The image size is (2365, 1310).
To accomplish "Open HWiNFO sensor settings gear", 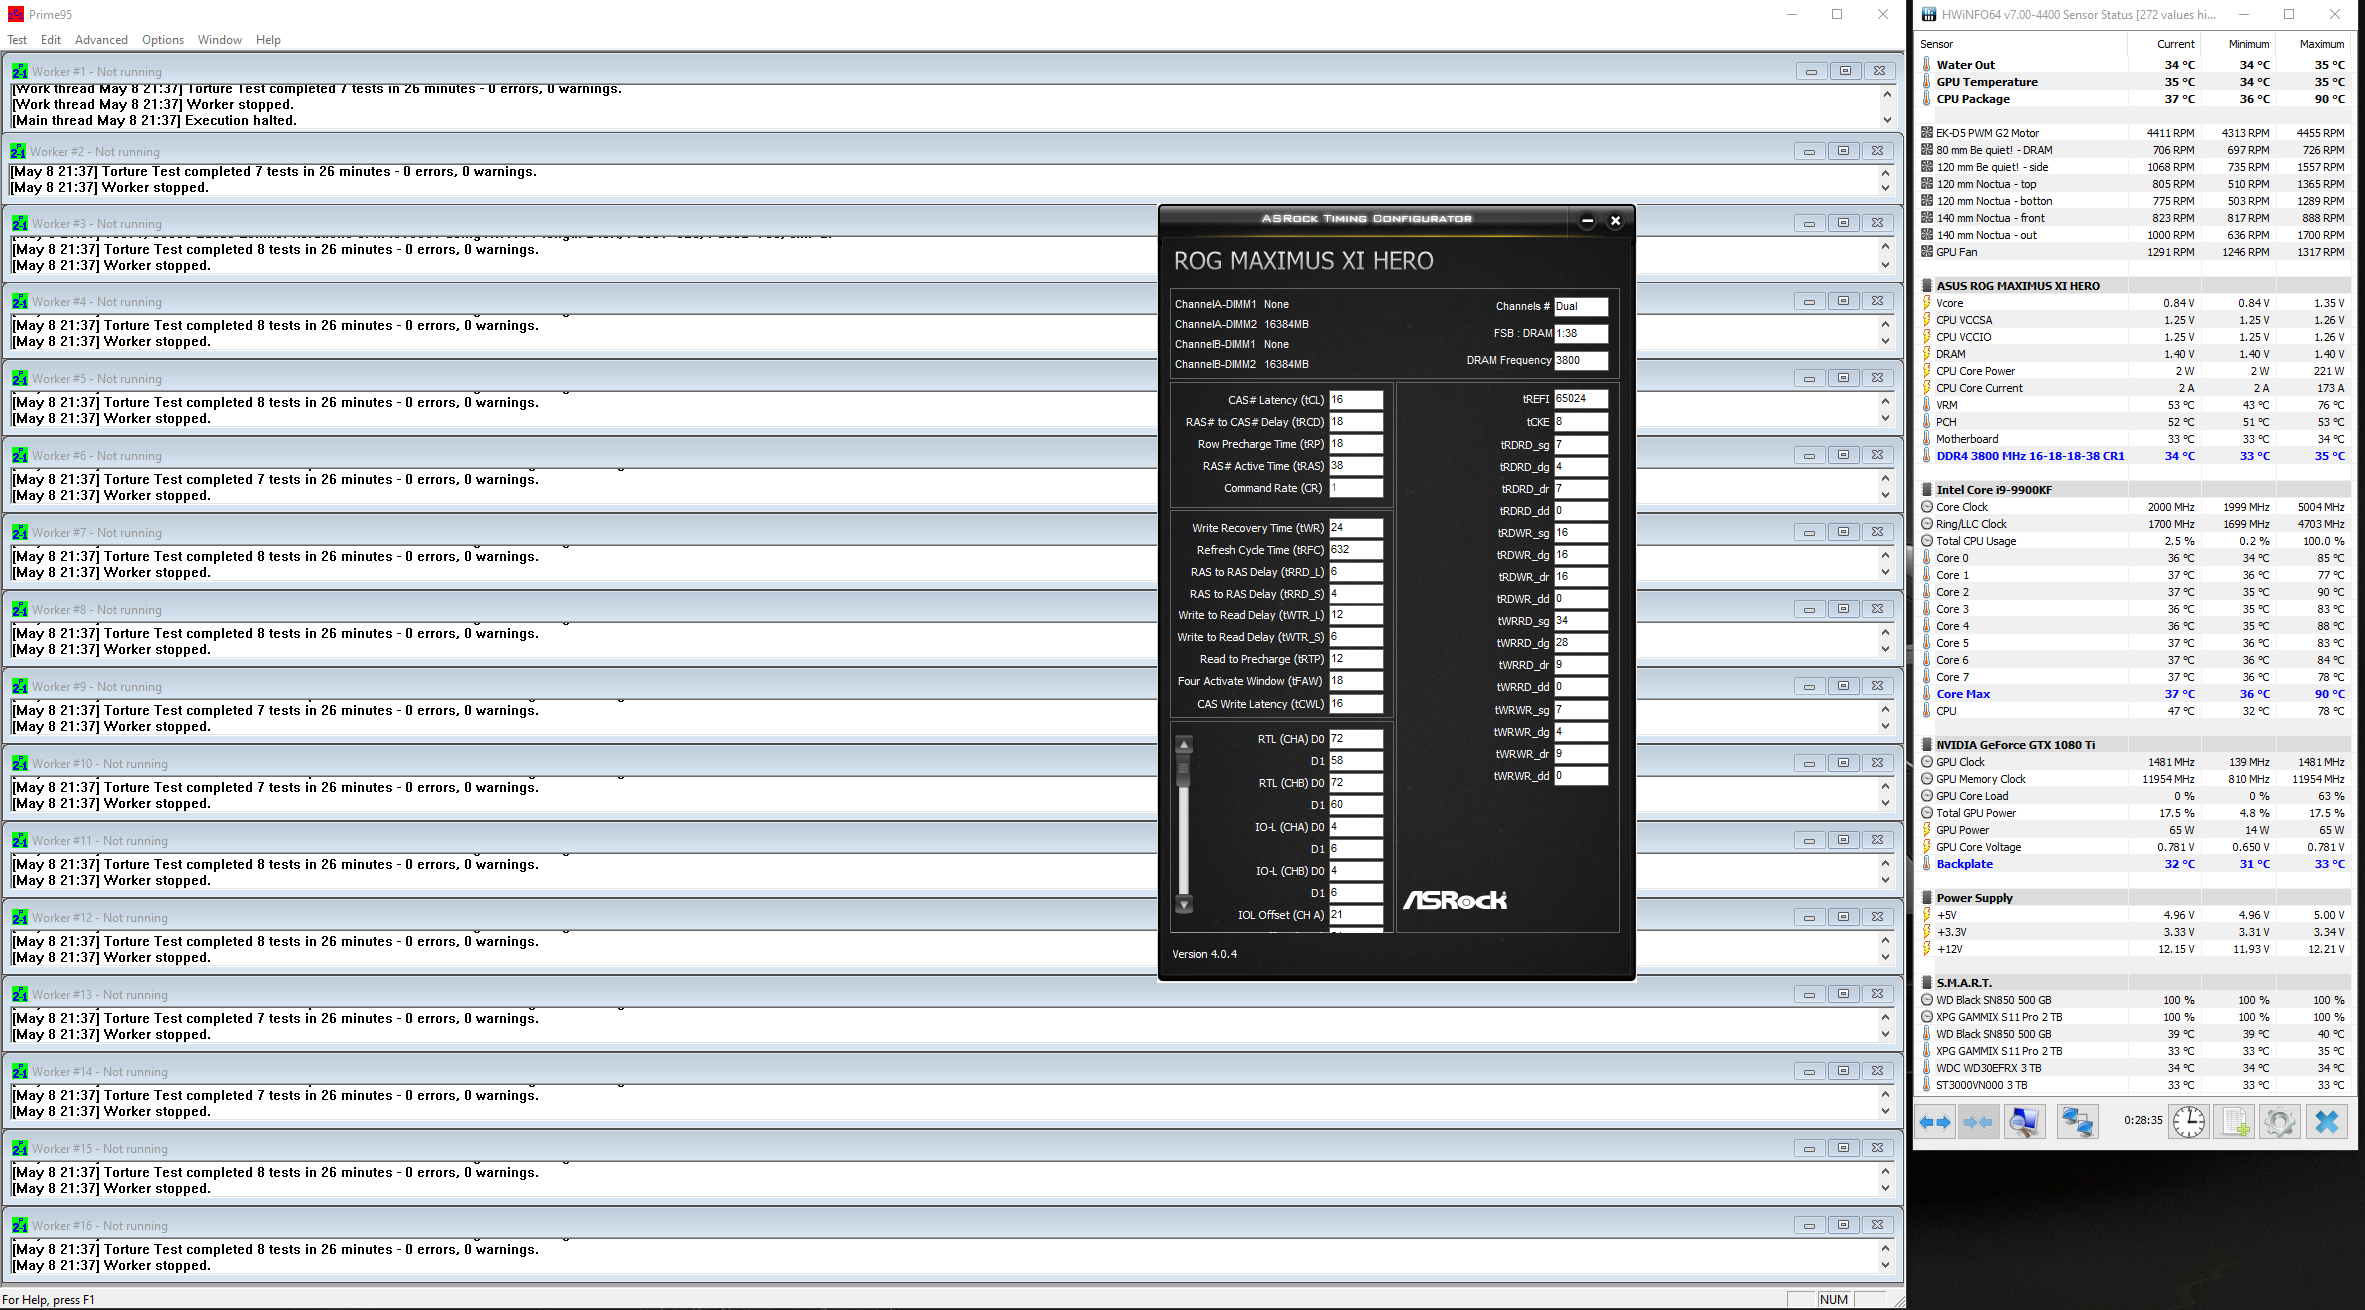I will (x=2280, y=1122).
